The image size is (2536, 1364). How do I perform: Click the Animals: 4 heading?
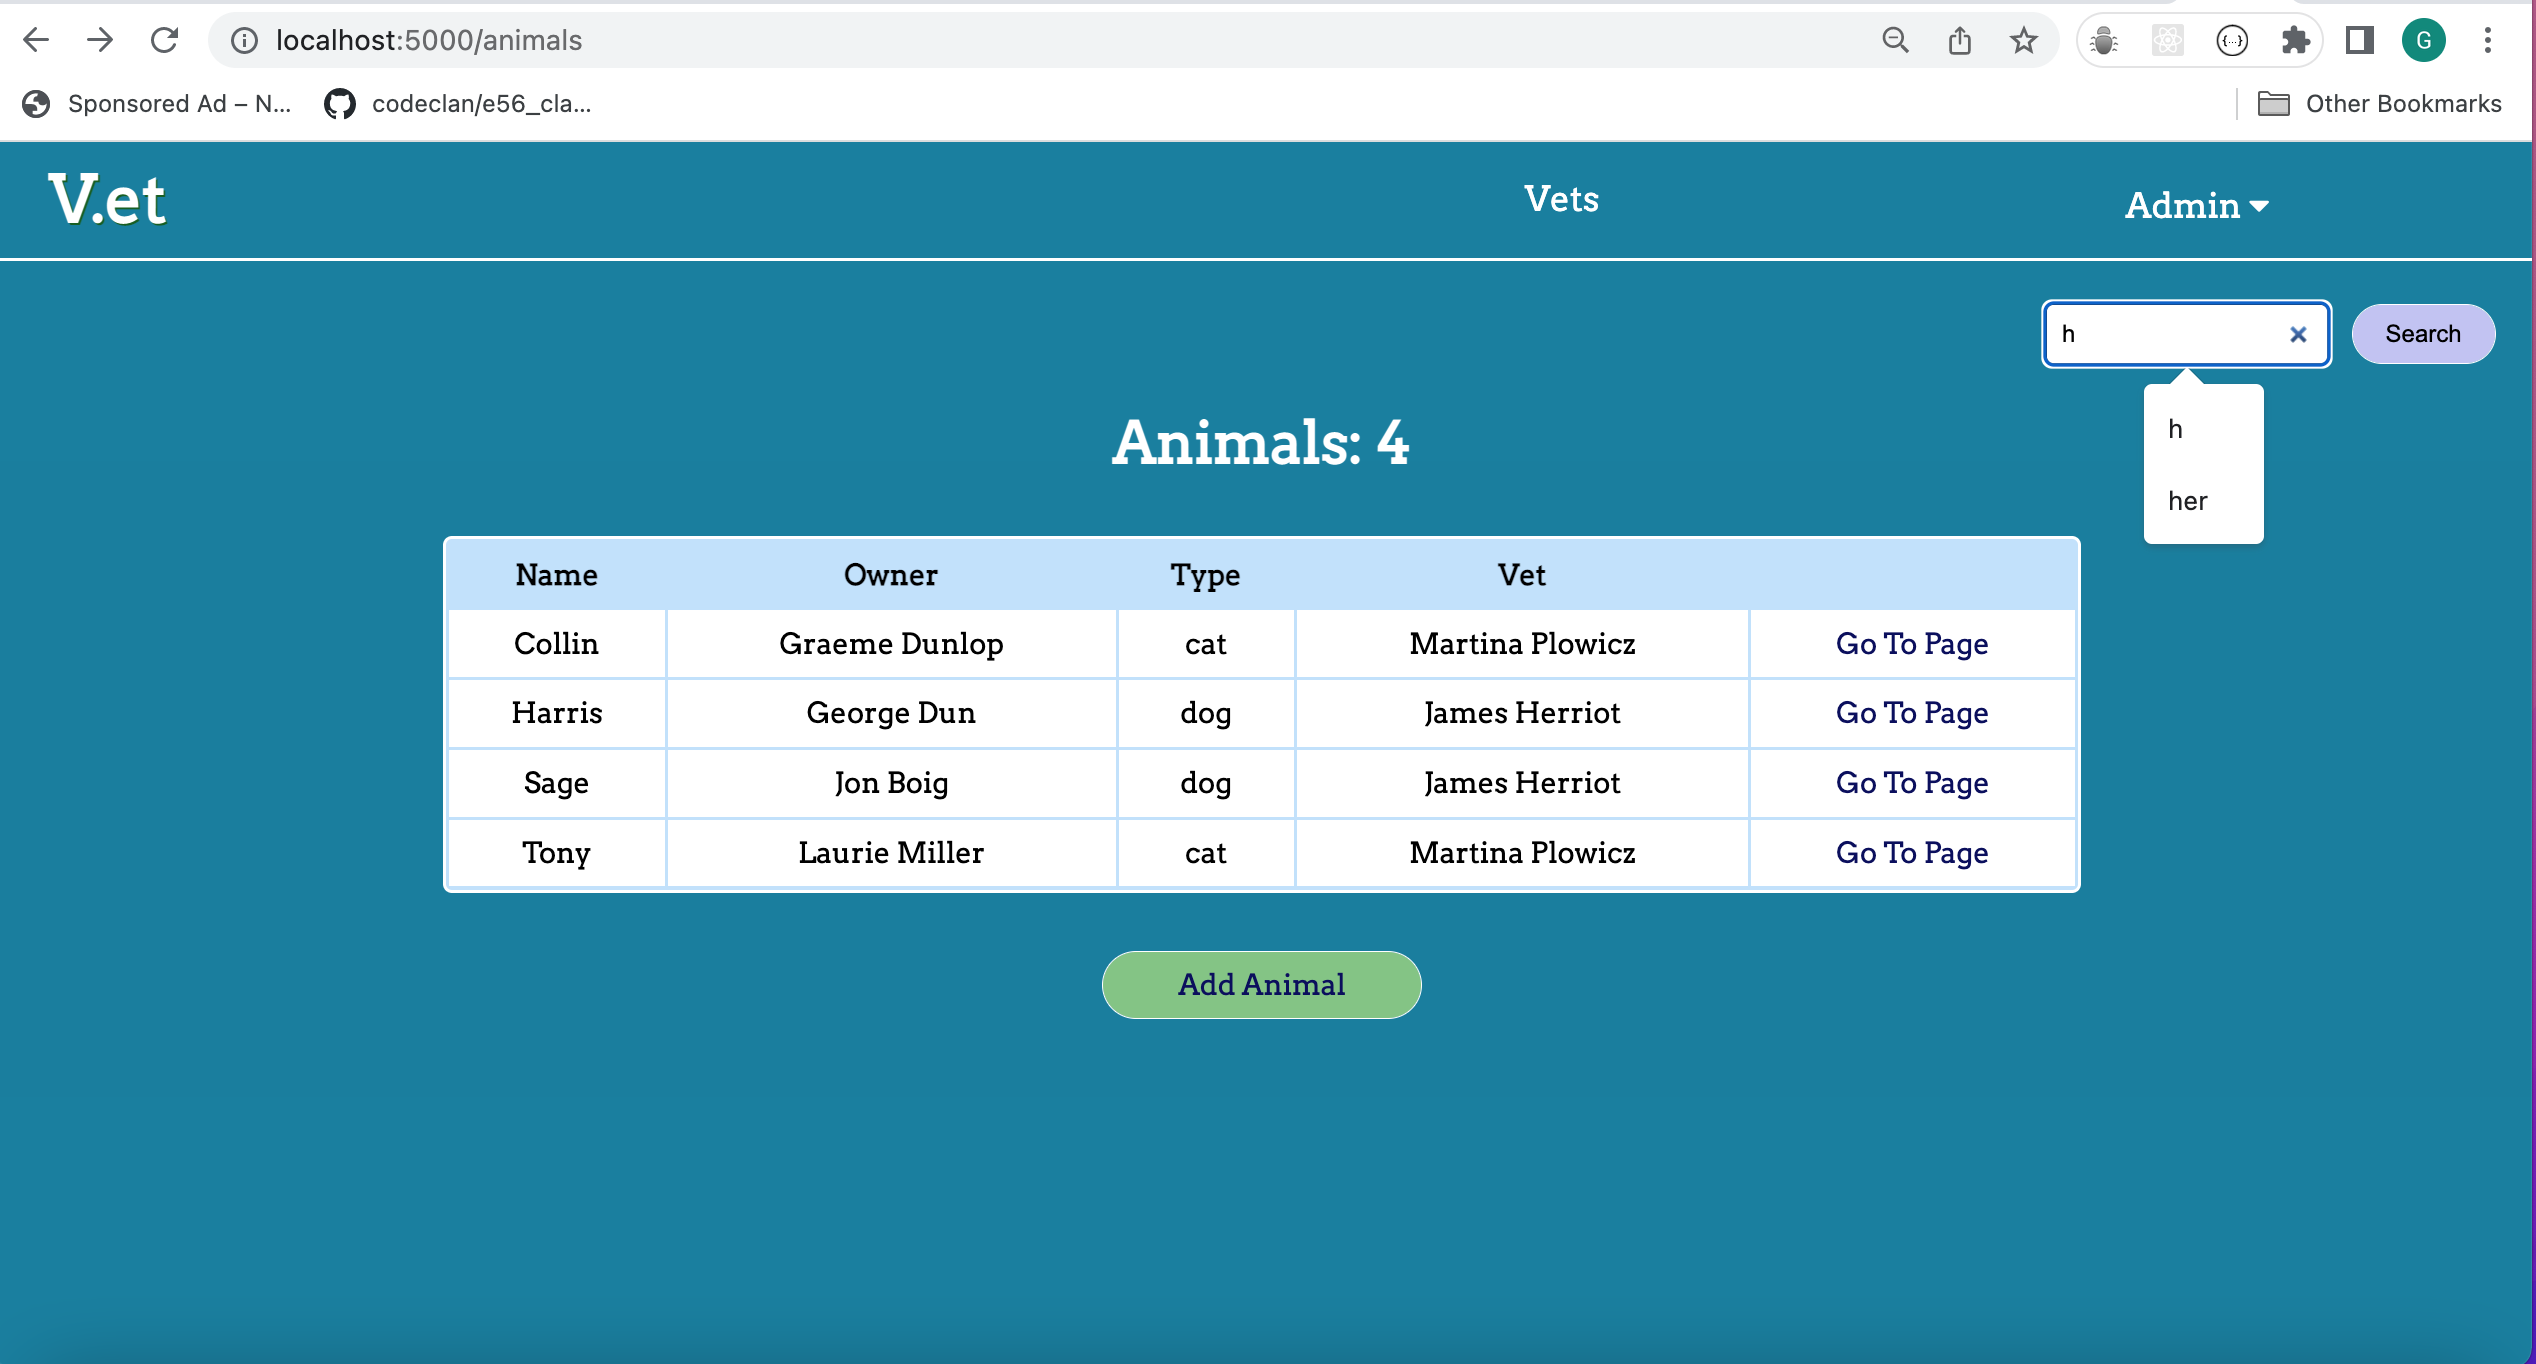click(x=1260, y=442)
